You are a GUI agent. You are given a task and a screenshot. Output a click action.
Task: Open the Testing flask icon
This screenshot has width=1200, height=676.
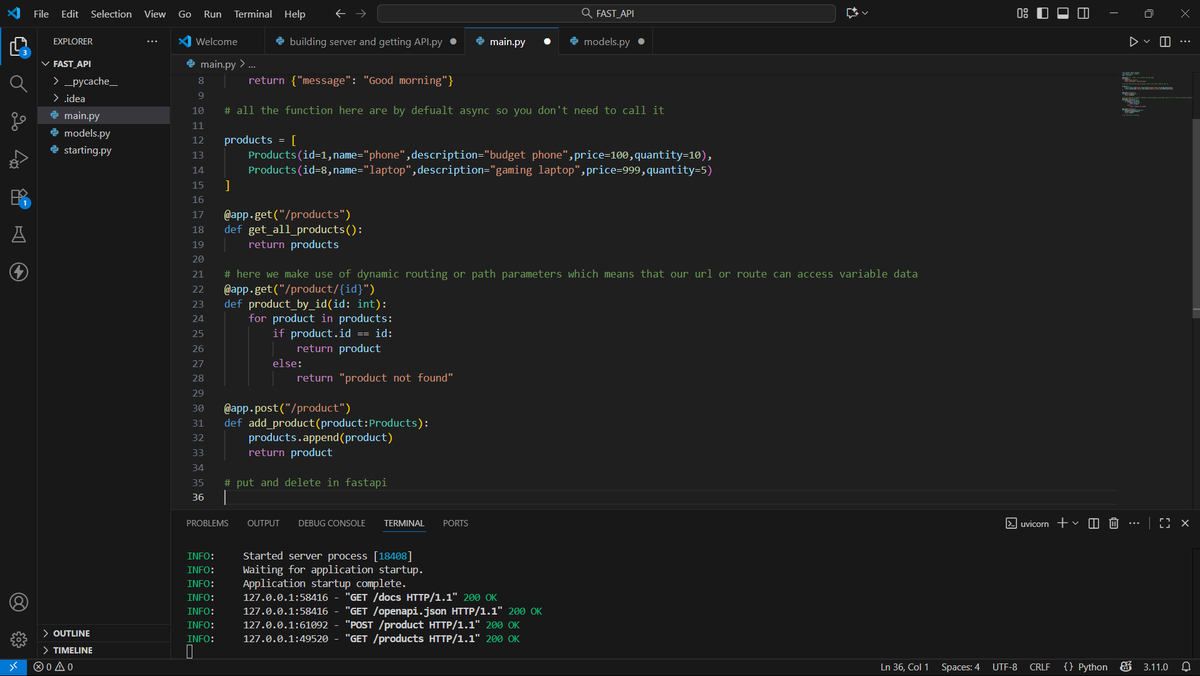18,235
